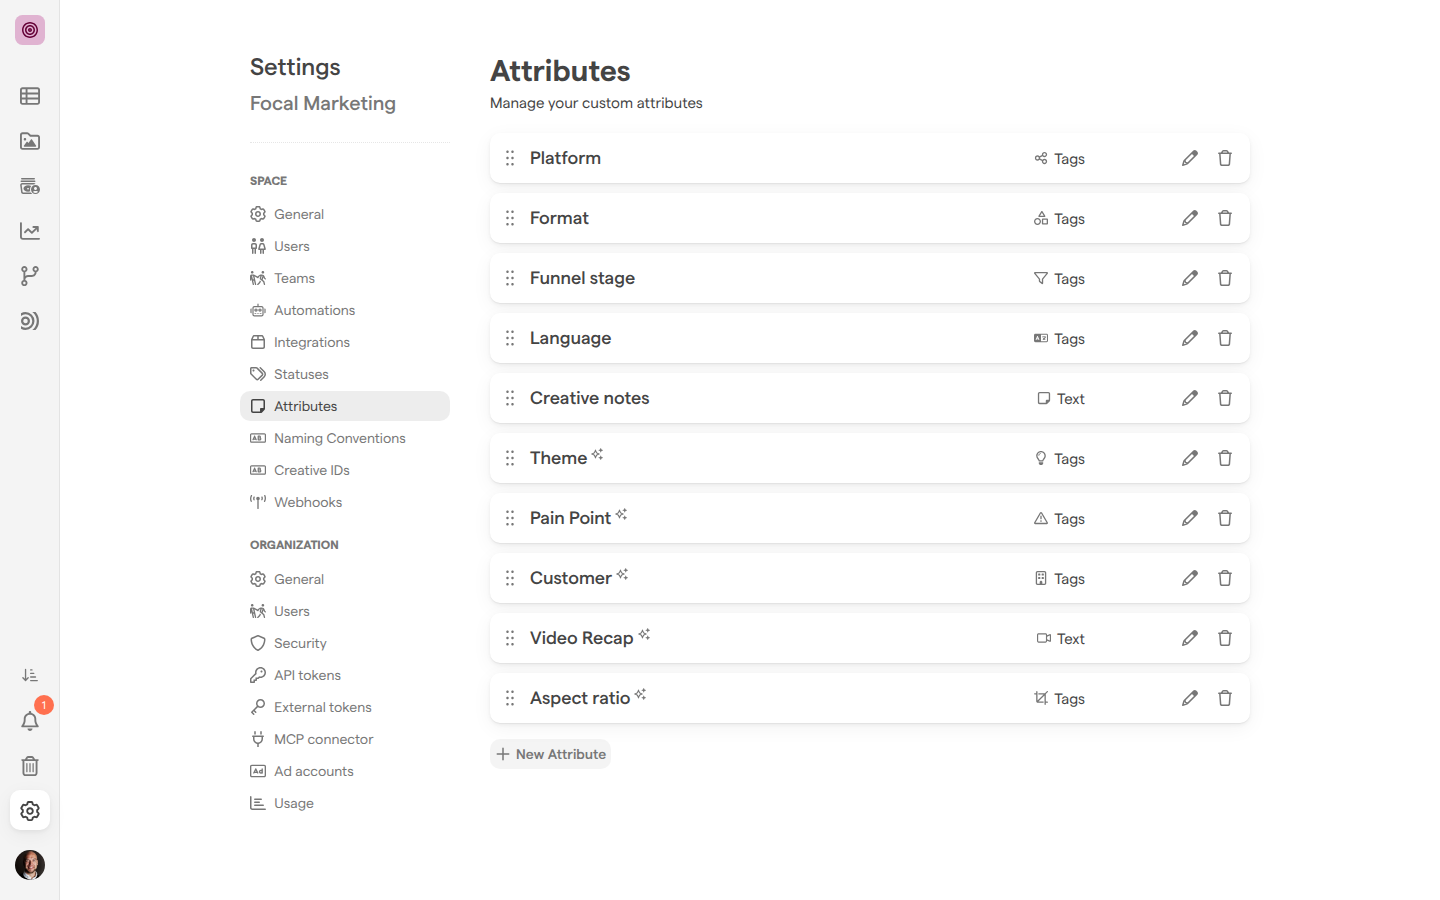Edit the Video Recap attribute
Screen dimensions: 1440x900
coord(1189,638)
